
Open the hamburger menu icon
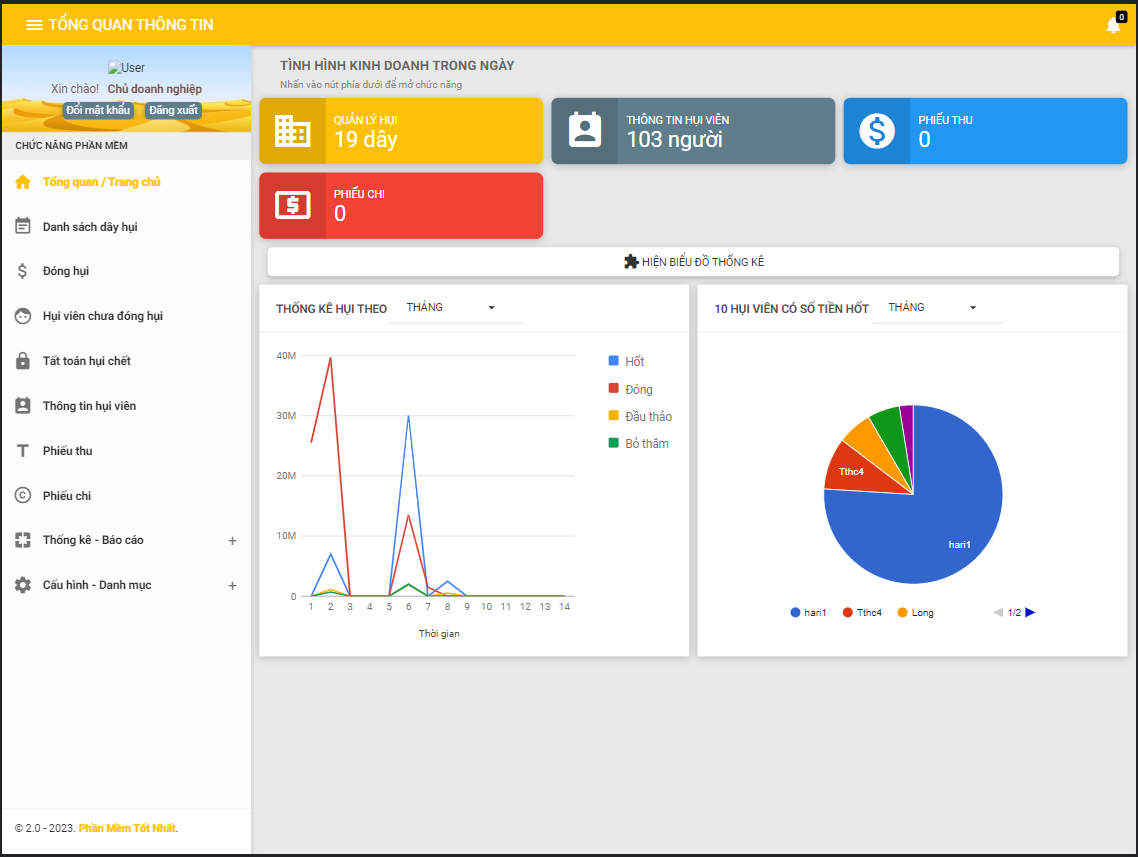click(x=34, y=25)
